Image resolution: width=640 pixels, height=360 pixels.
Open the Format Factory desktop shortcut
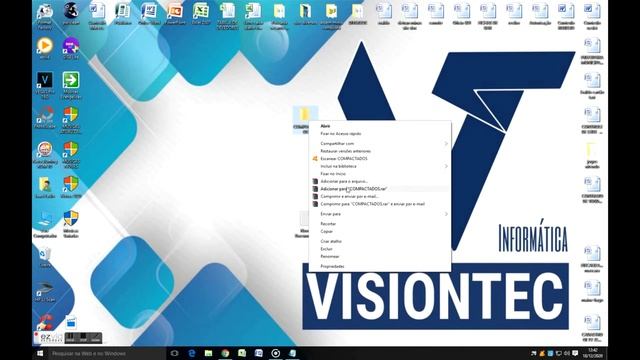tap(44, 17)
